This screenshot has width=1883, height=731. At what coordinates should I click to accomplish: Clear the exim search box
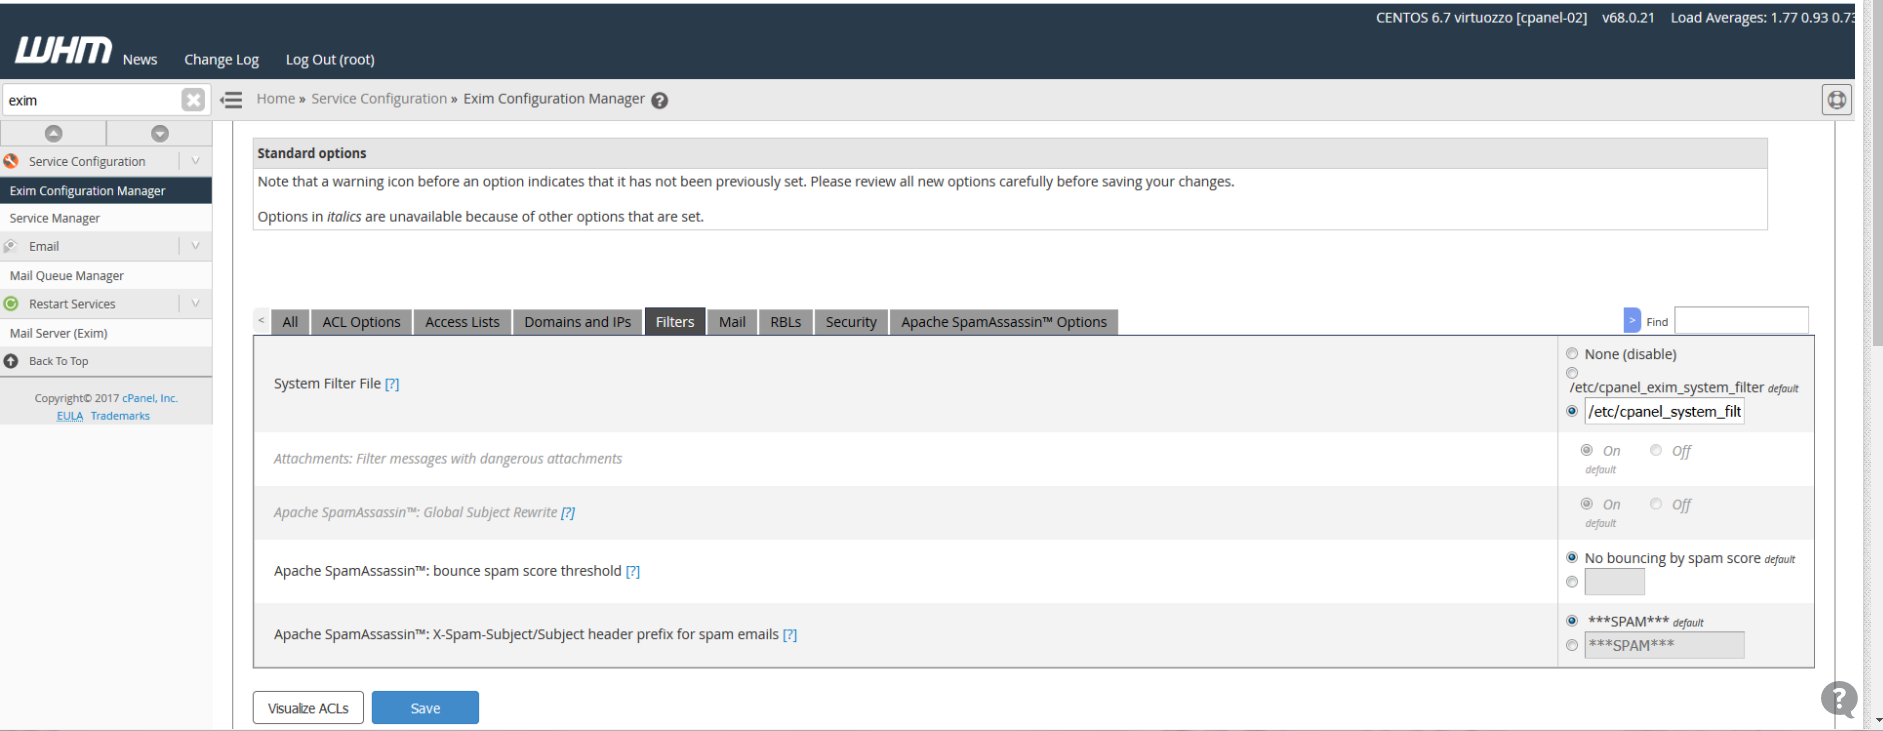(x=193, y=100)
